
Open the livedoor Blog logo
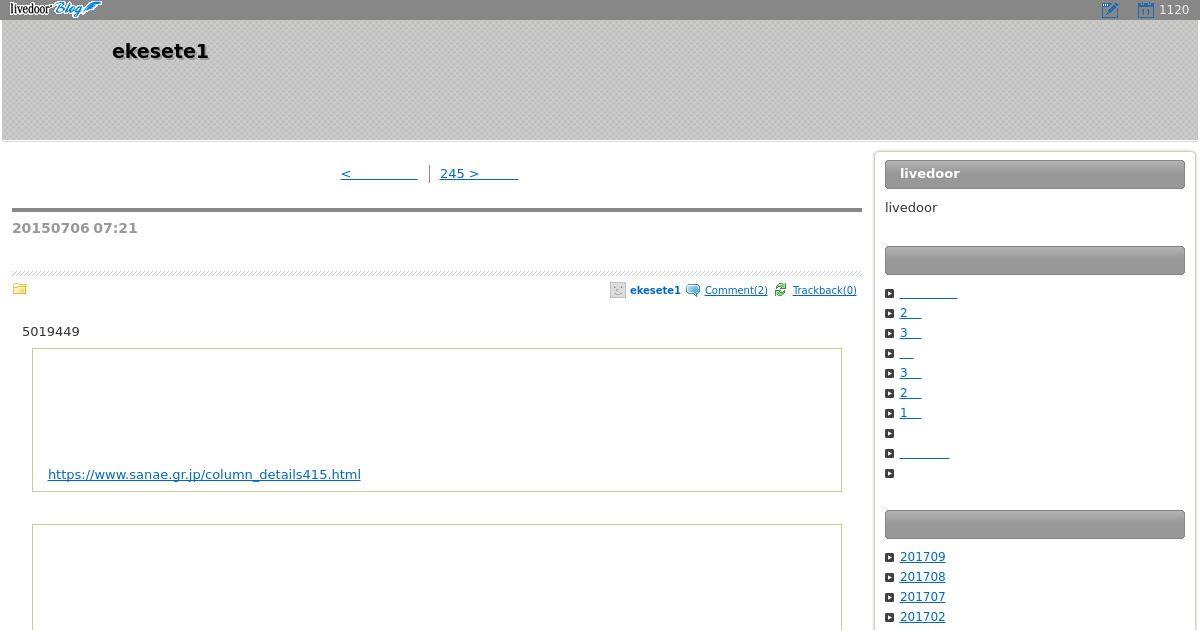[x=55, y=9]
